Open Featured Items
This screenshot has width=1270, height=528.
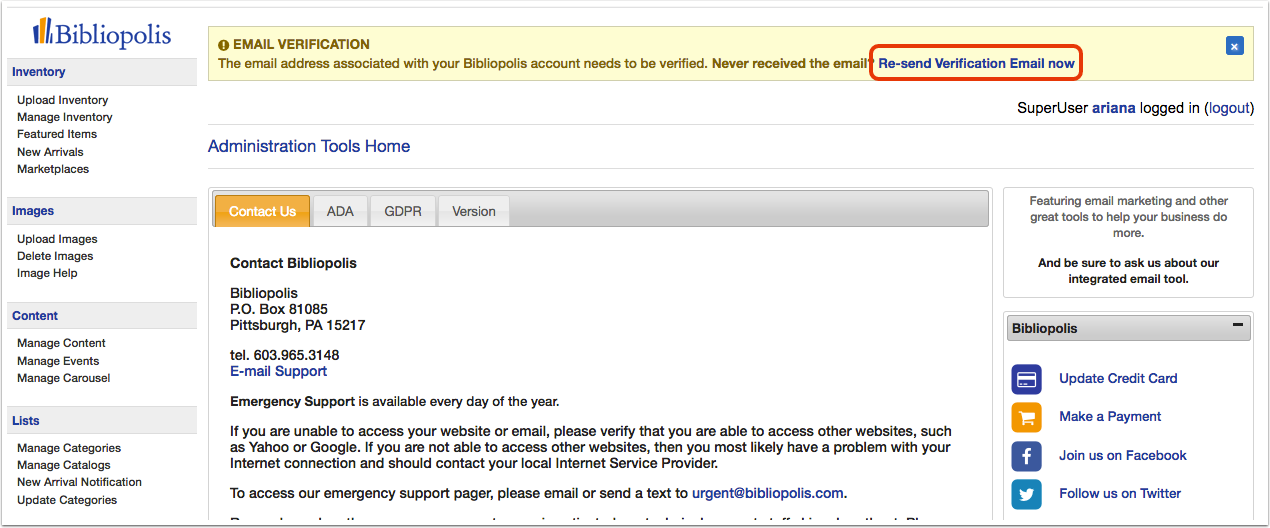coord(57,134)
